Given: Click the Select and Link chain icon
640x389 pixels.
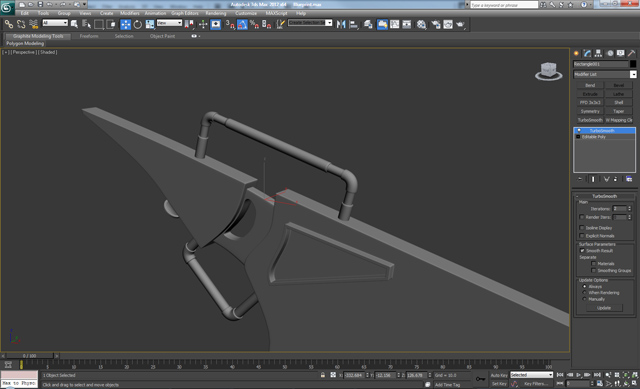Looking at the screenshot, I should 9,24.
